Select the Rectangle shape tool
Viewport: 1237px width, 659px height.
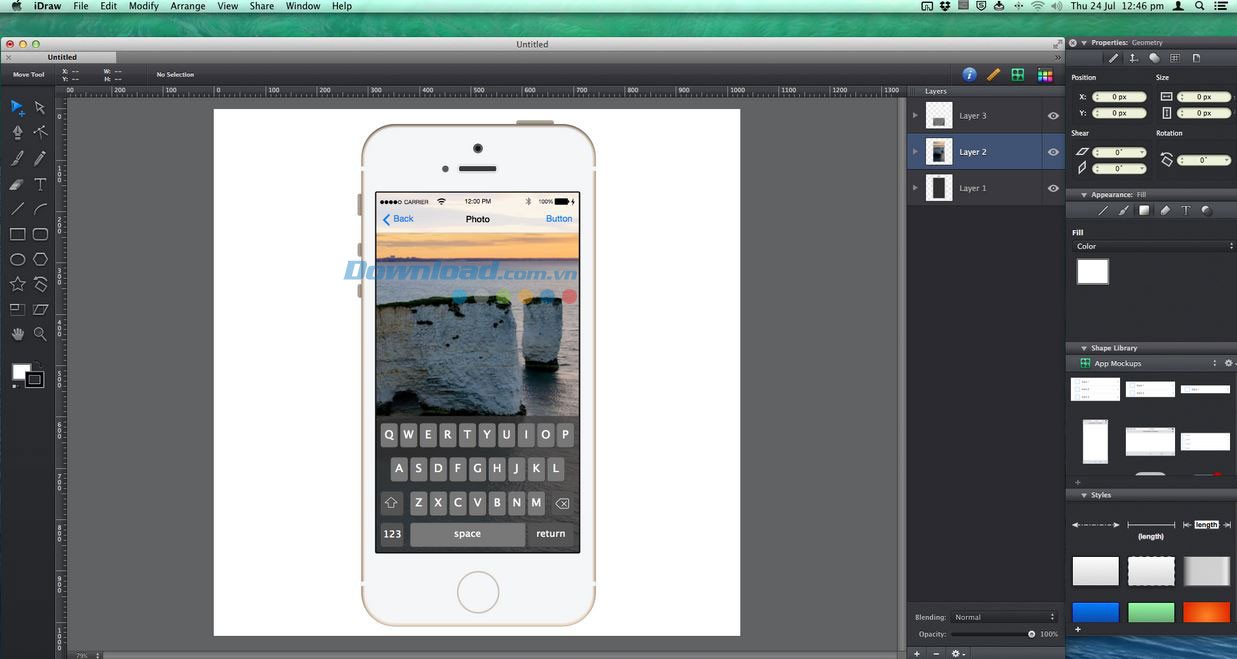[x=17, y=234]
